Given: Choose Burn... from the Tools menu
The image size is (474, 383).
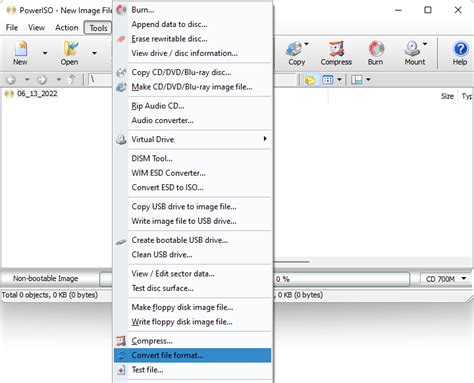Looking at the screenshot, I should 193,10.
